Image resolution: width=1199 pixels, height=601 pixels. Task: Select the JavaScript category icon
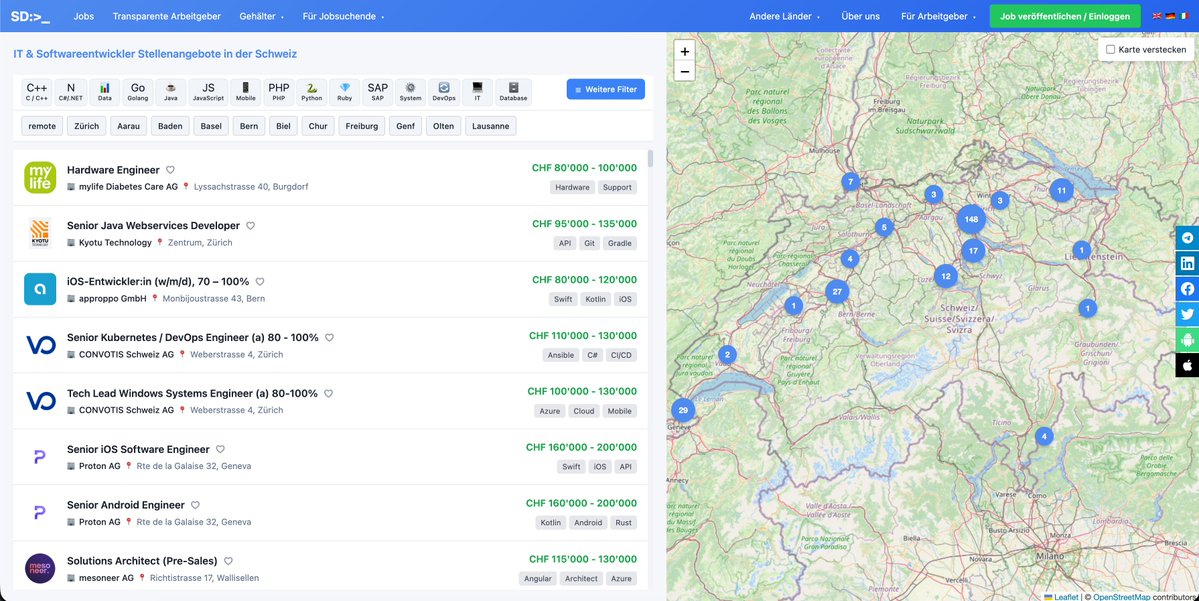208,92
